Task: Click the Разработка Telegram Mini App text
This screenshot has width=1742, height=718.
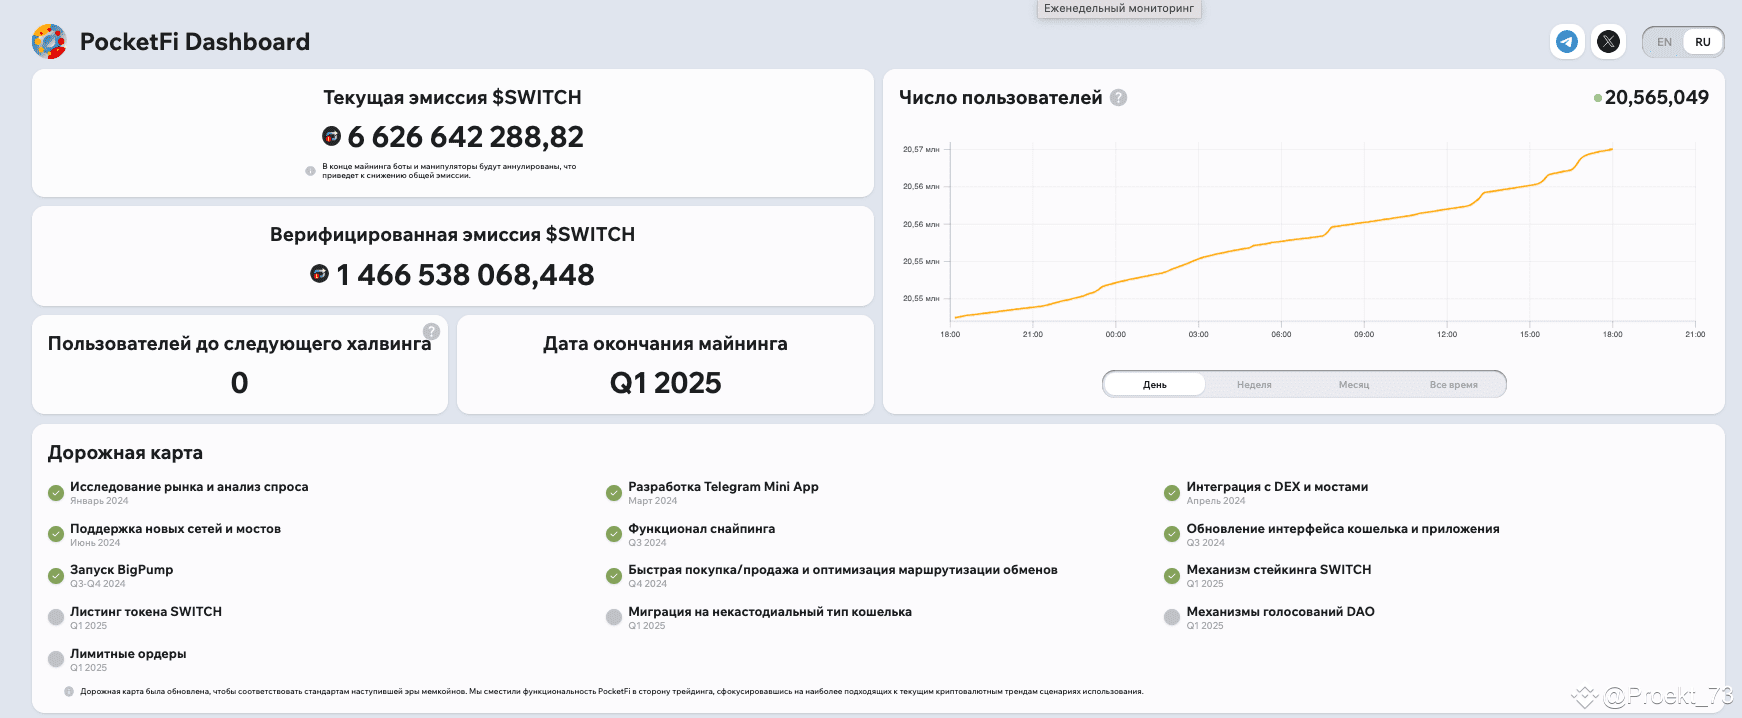Action: coord(724,487)
